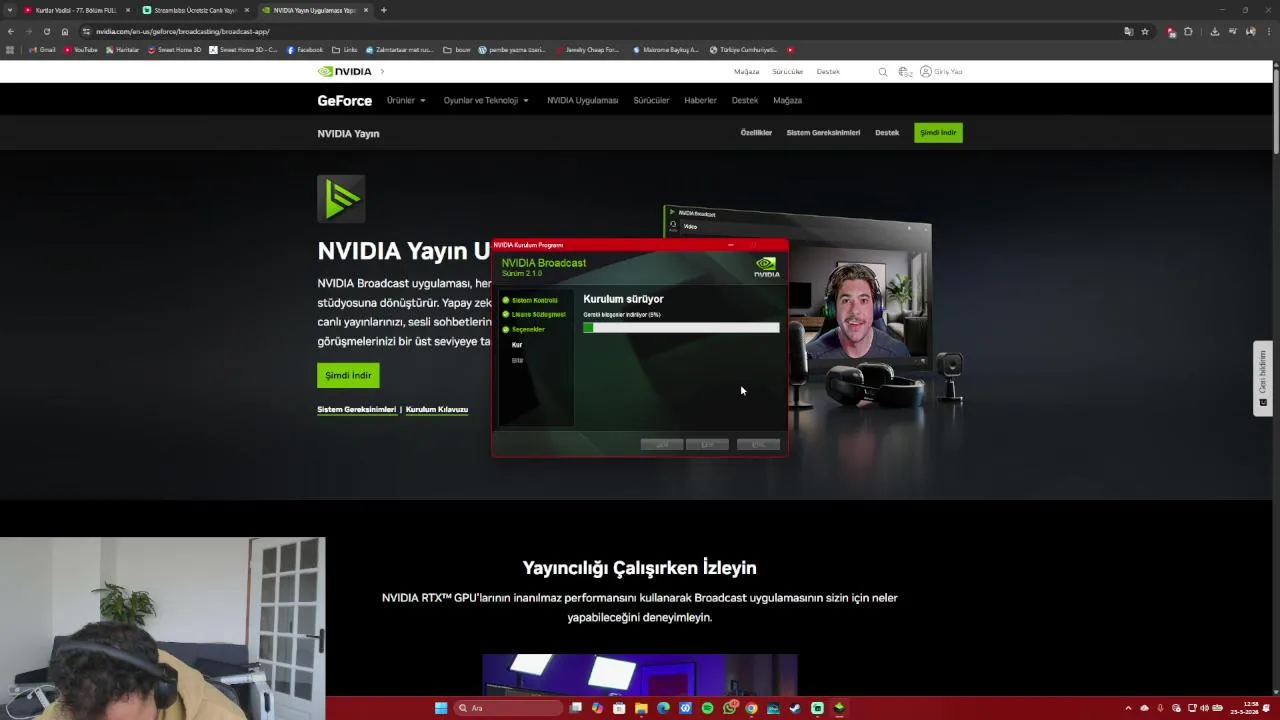Click the NVIDIA logo in the site header

[344, 72]
